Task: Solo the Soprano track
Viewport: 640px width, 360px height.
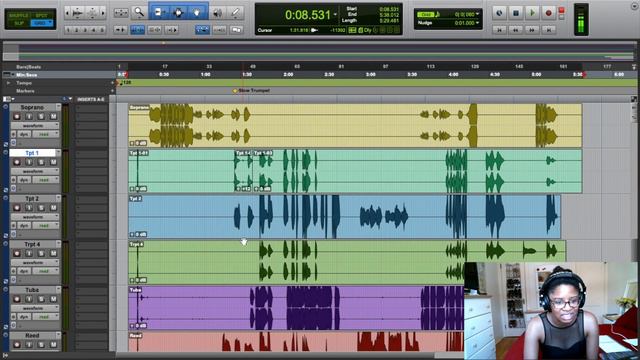Action: coord(41,117)
